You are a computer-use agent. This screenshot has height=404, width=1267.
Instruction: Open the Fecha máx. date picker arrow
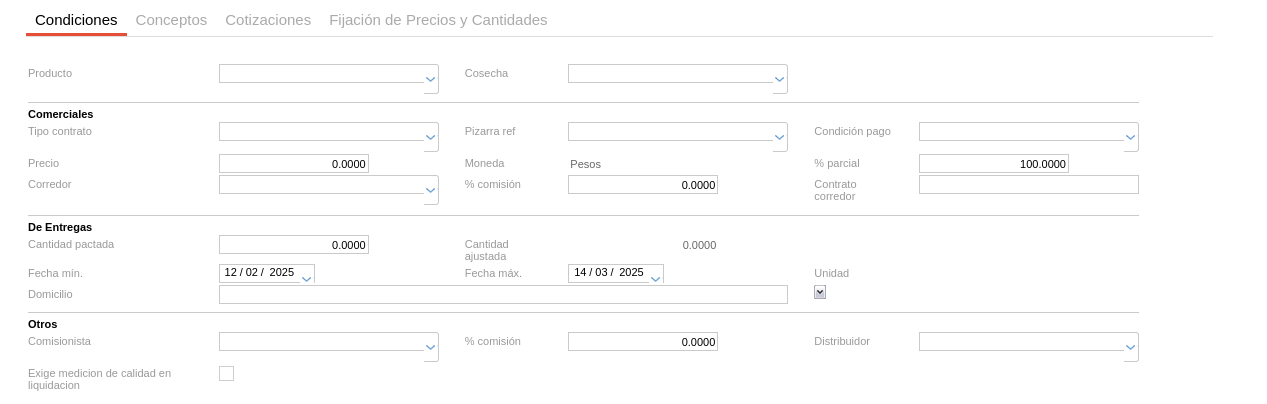click(656, 278)
